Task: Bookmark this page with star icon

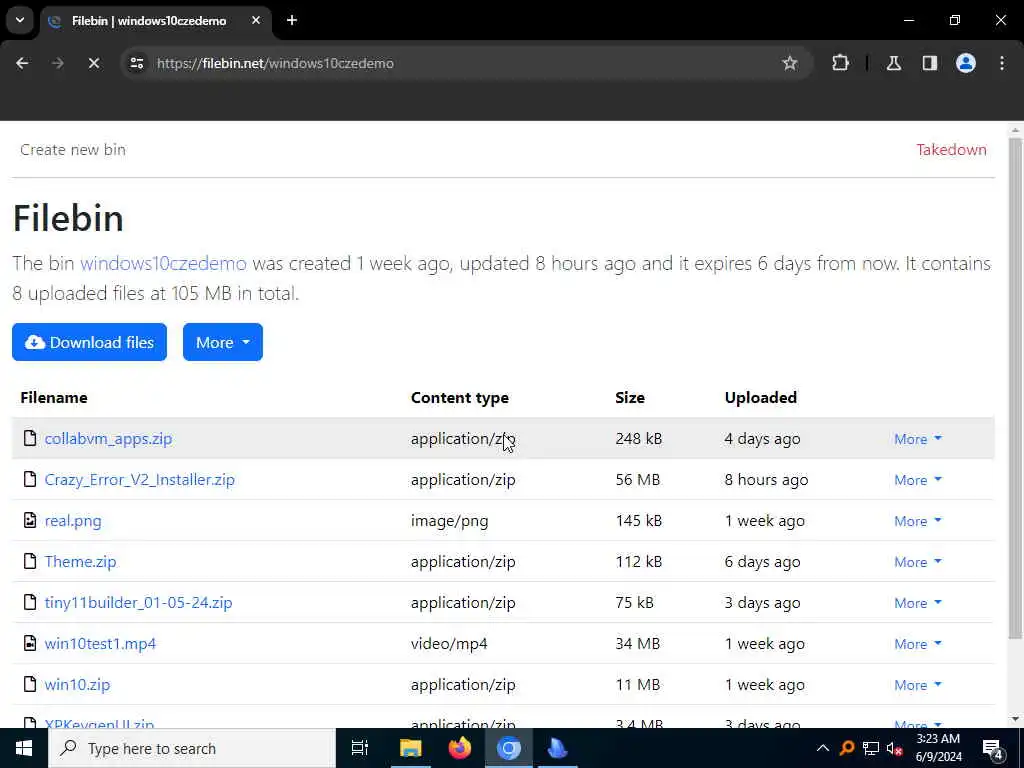Action: point(790,63)
